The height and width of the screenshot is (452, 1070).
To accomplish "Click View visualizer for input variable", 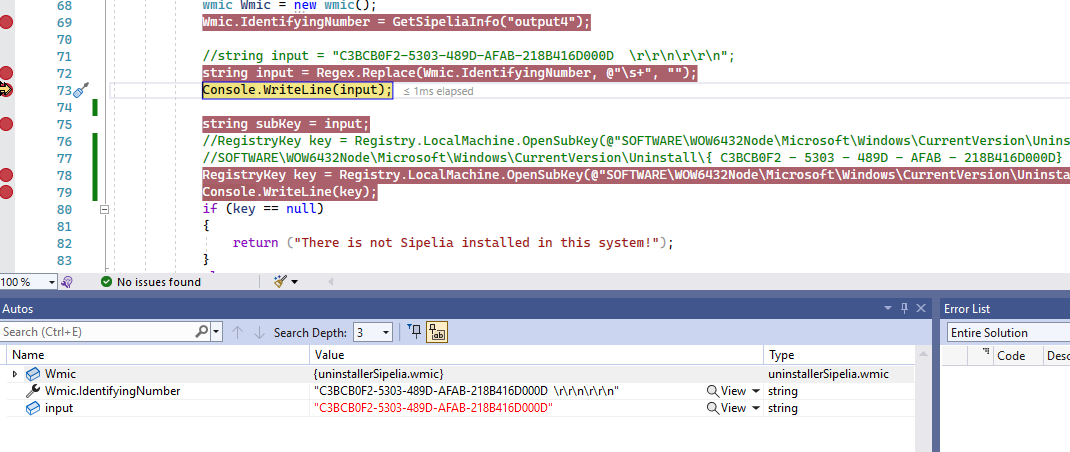I will coord(726,408).
